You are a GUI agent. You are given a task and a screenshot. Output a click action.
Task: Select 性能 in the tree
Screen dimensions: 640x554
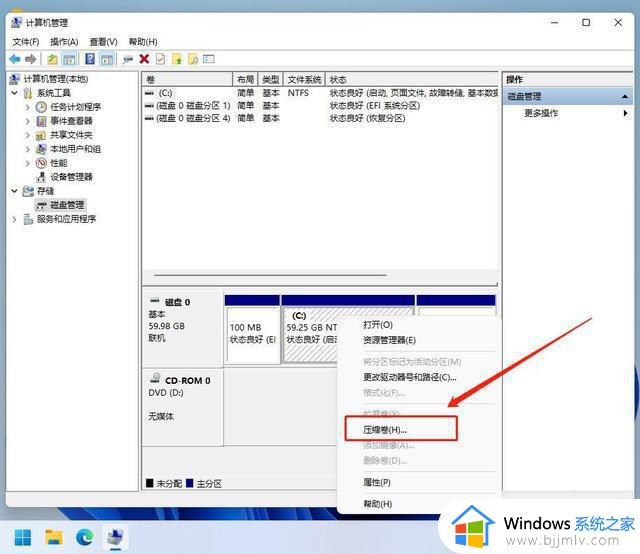pyautogui.click(x=59, y=163)
